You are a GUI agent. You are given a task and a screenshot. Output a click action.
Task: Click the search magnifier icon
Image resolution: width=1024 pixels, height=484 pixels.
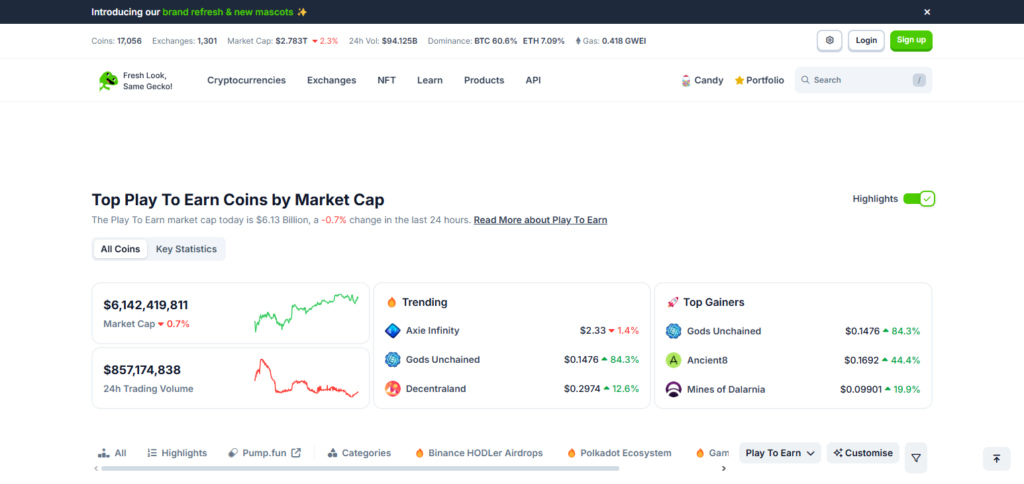(806, 80)
